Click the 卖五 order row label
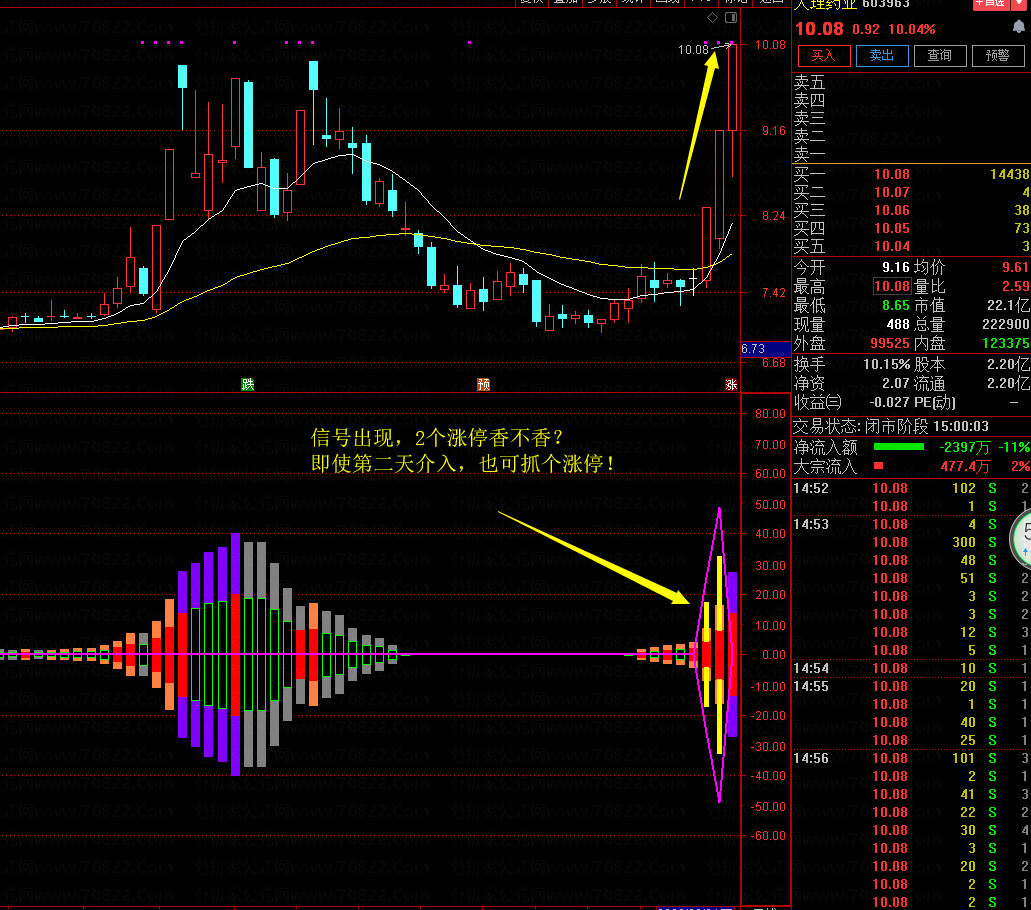This screenshot has height=910, width=1031. 809,83
